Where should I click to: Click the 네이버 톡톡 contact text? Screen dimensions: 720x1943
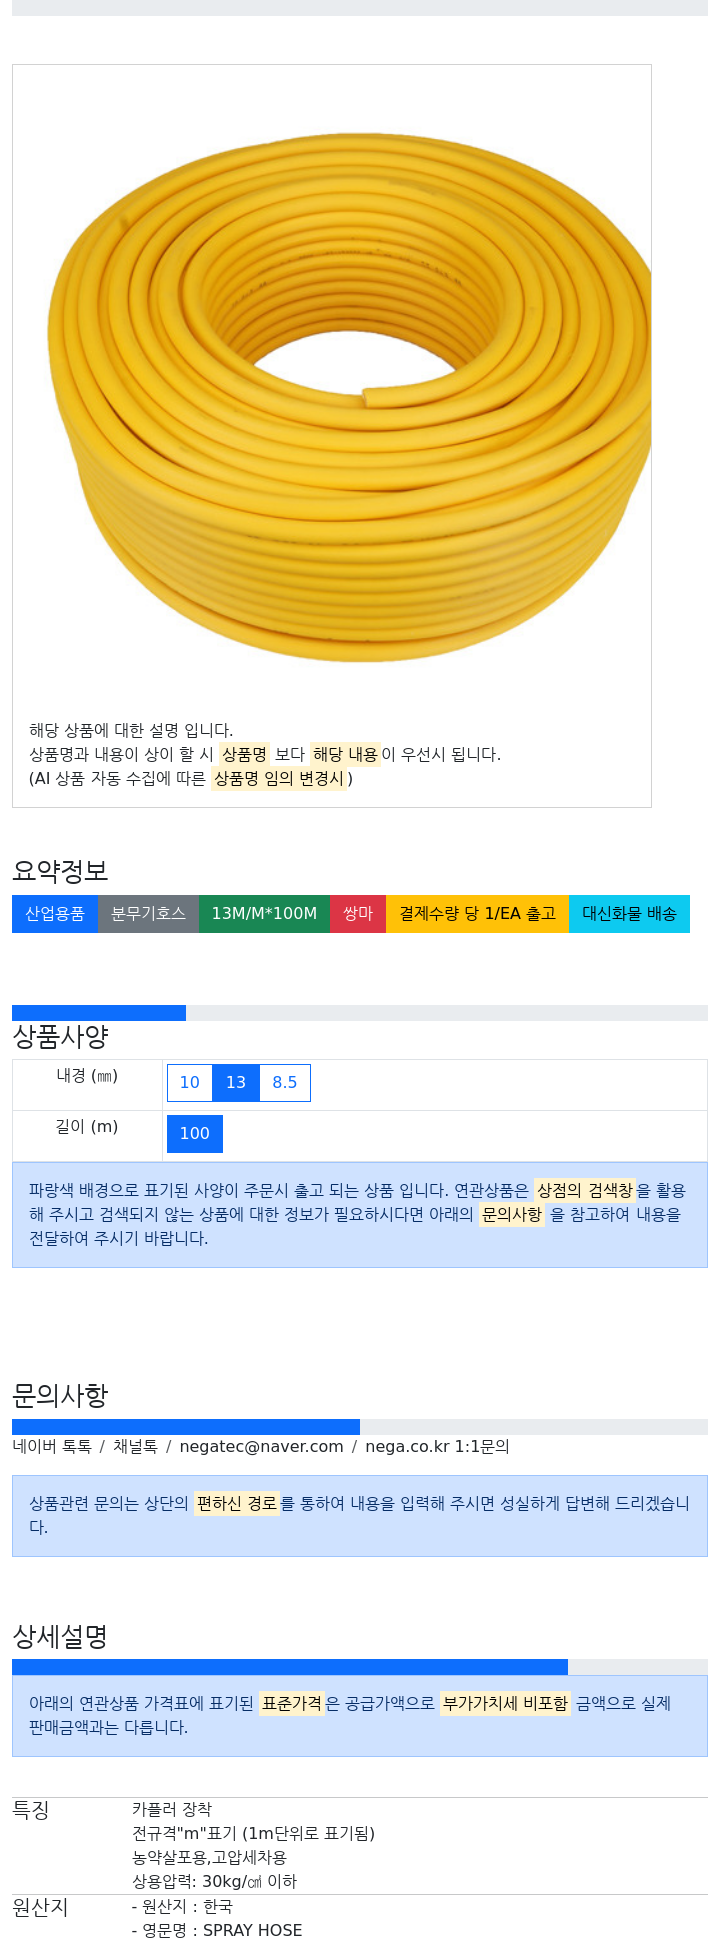coord(52,1447)
